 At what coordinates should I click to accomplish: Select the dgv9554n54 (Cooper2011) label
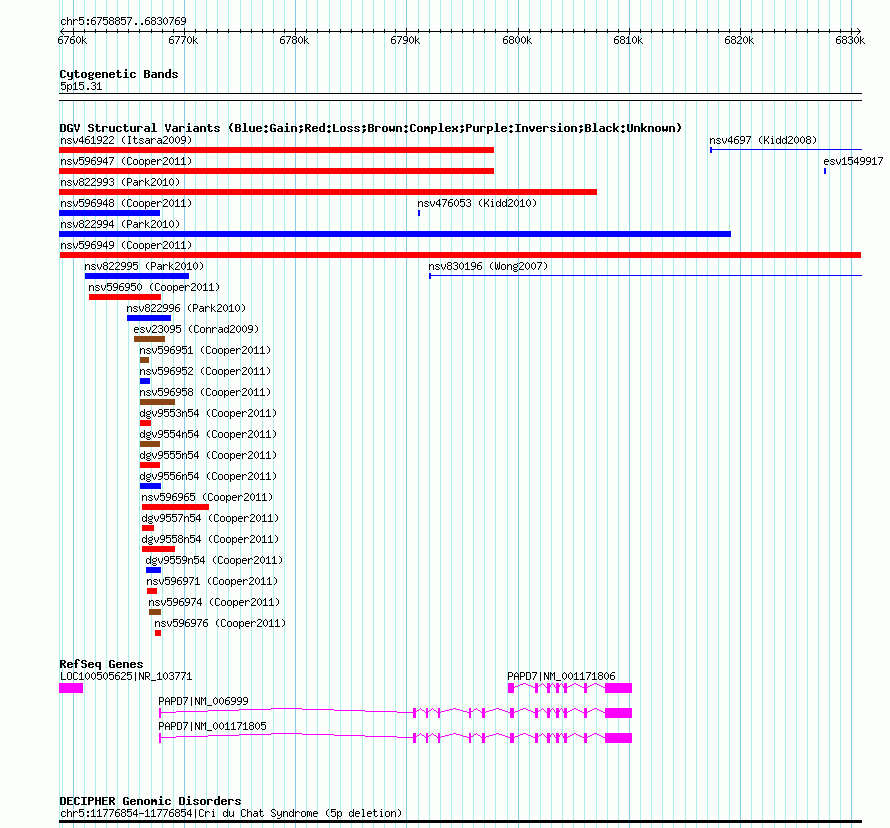pyautogui.click(x=208, y=434)
